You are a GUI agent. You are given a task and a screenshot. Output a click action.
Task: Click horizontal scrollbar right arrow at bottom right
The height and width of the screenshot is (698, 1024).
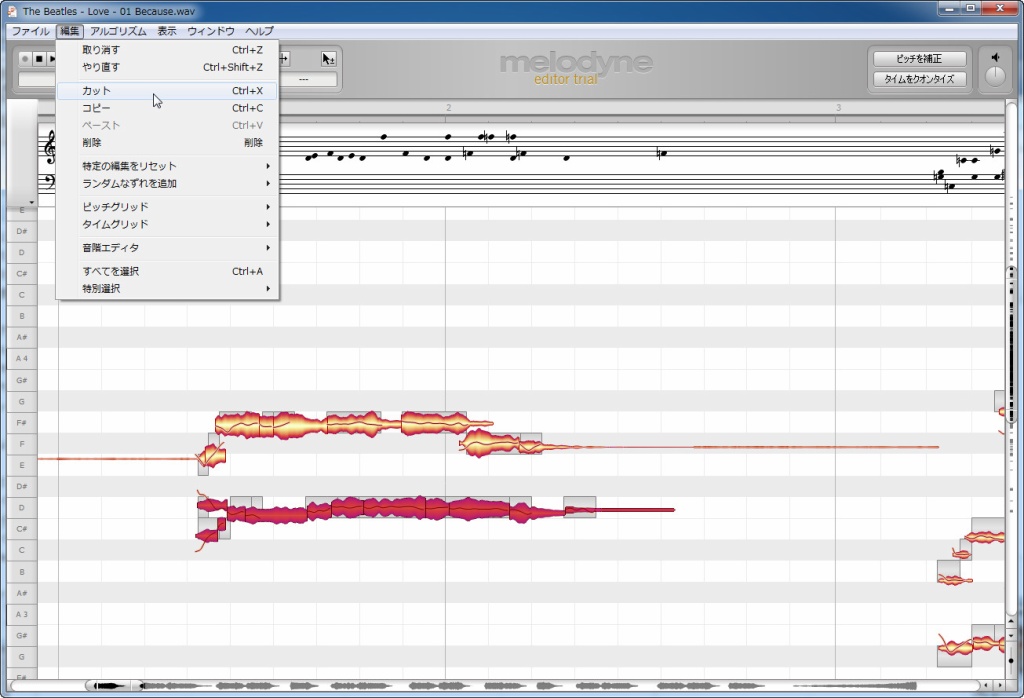(1000, 685)
